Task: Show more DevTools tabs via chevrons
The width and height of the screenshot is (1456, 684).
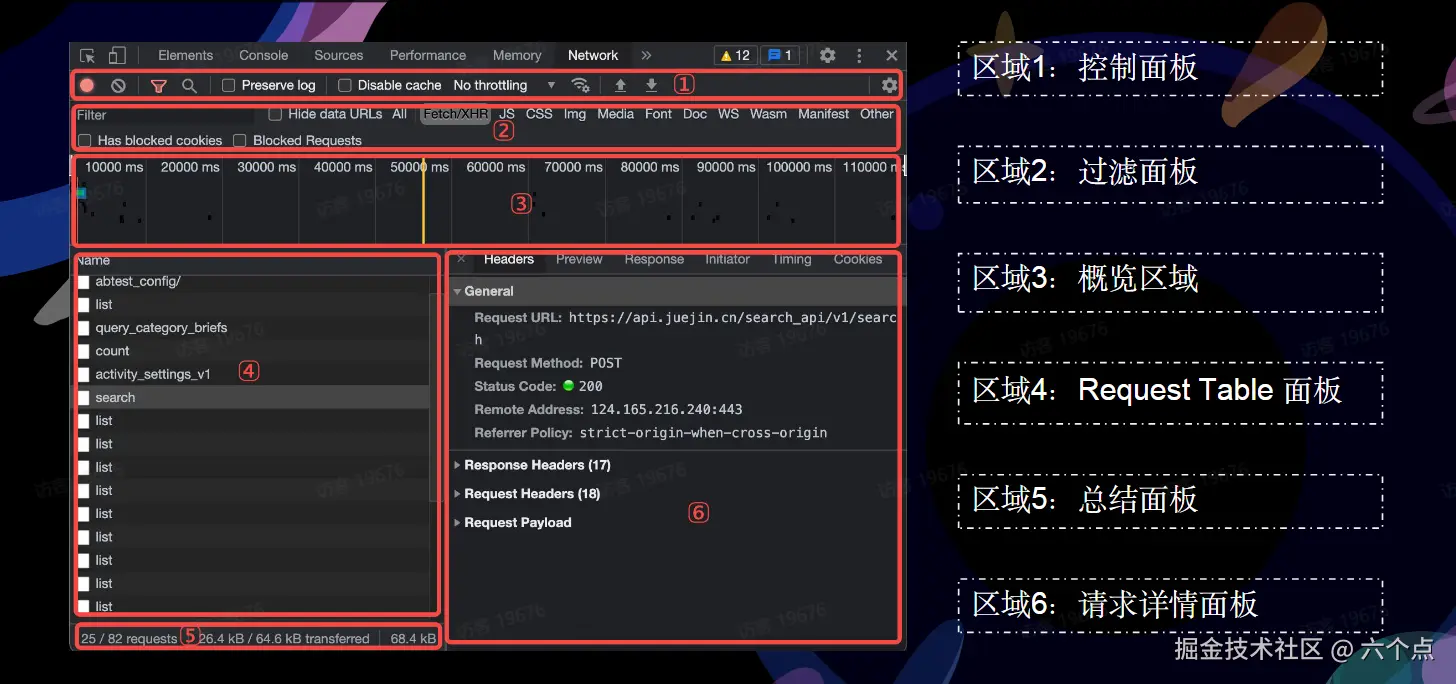Action: [646, 56]
